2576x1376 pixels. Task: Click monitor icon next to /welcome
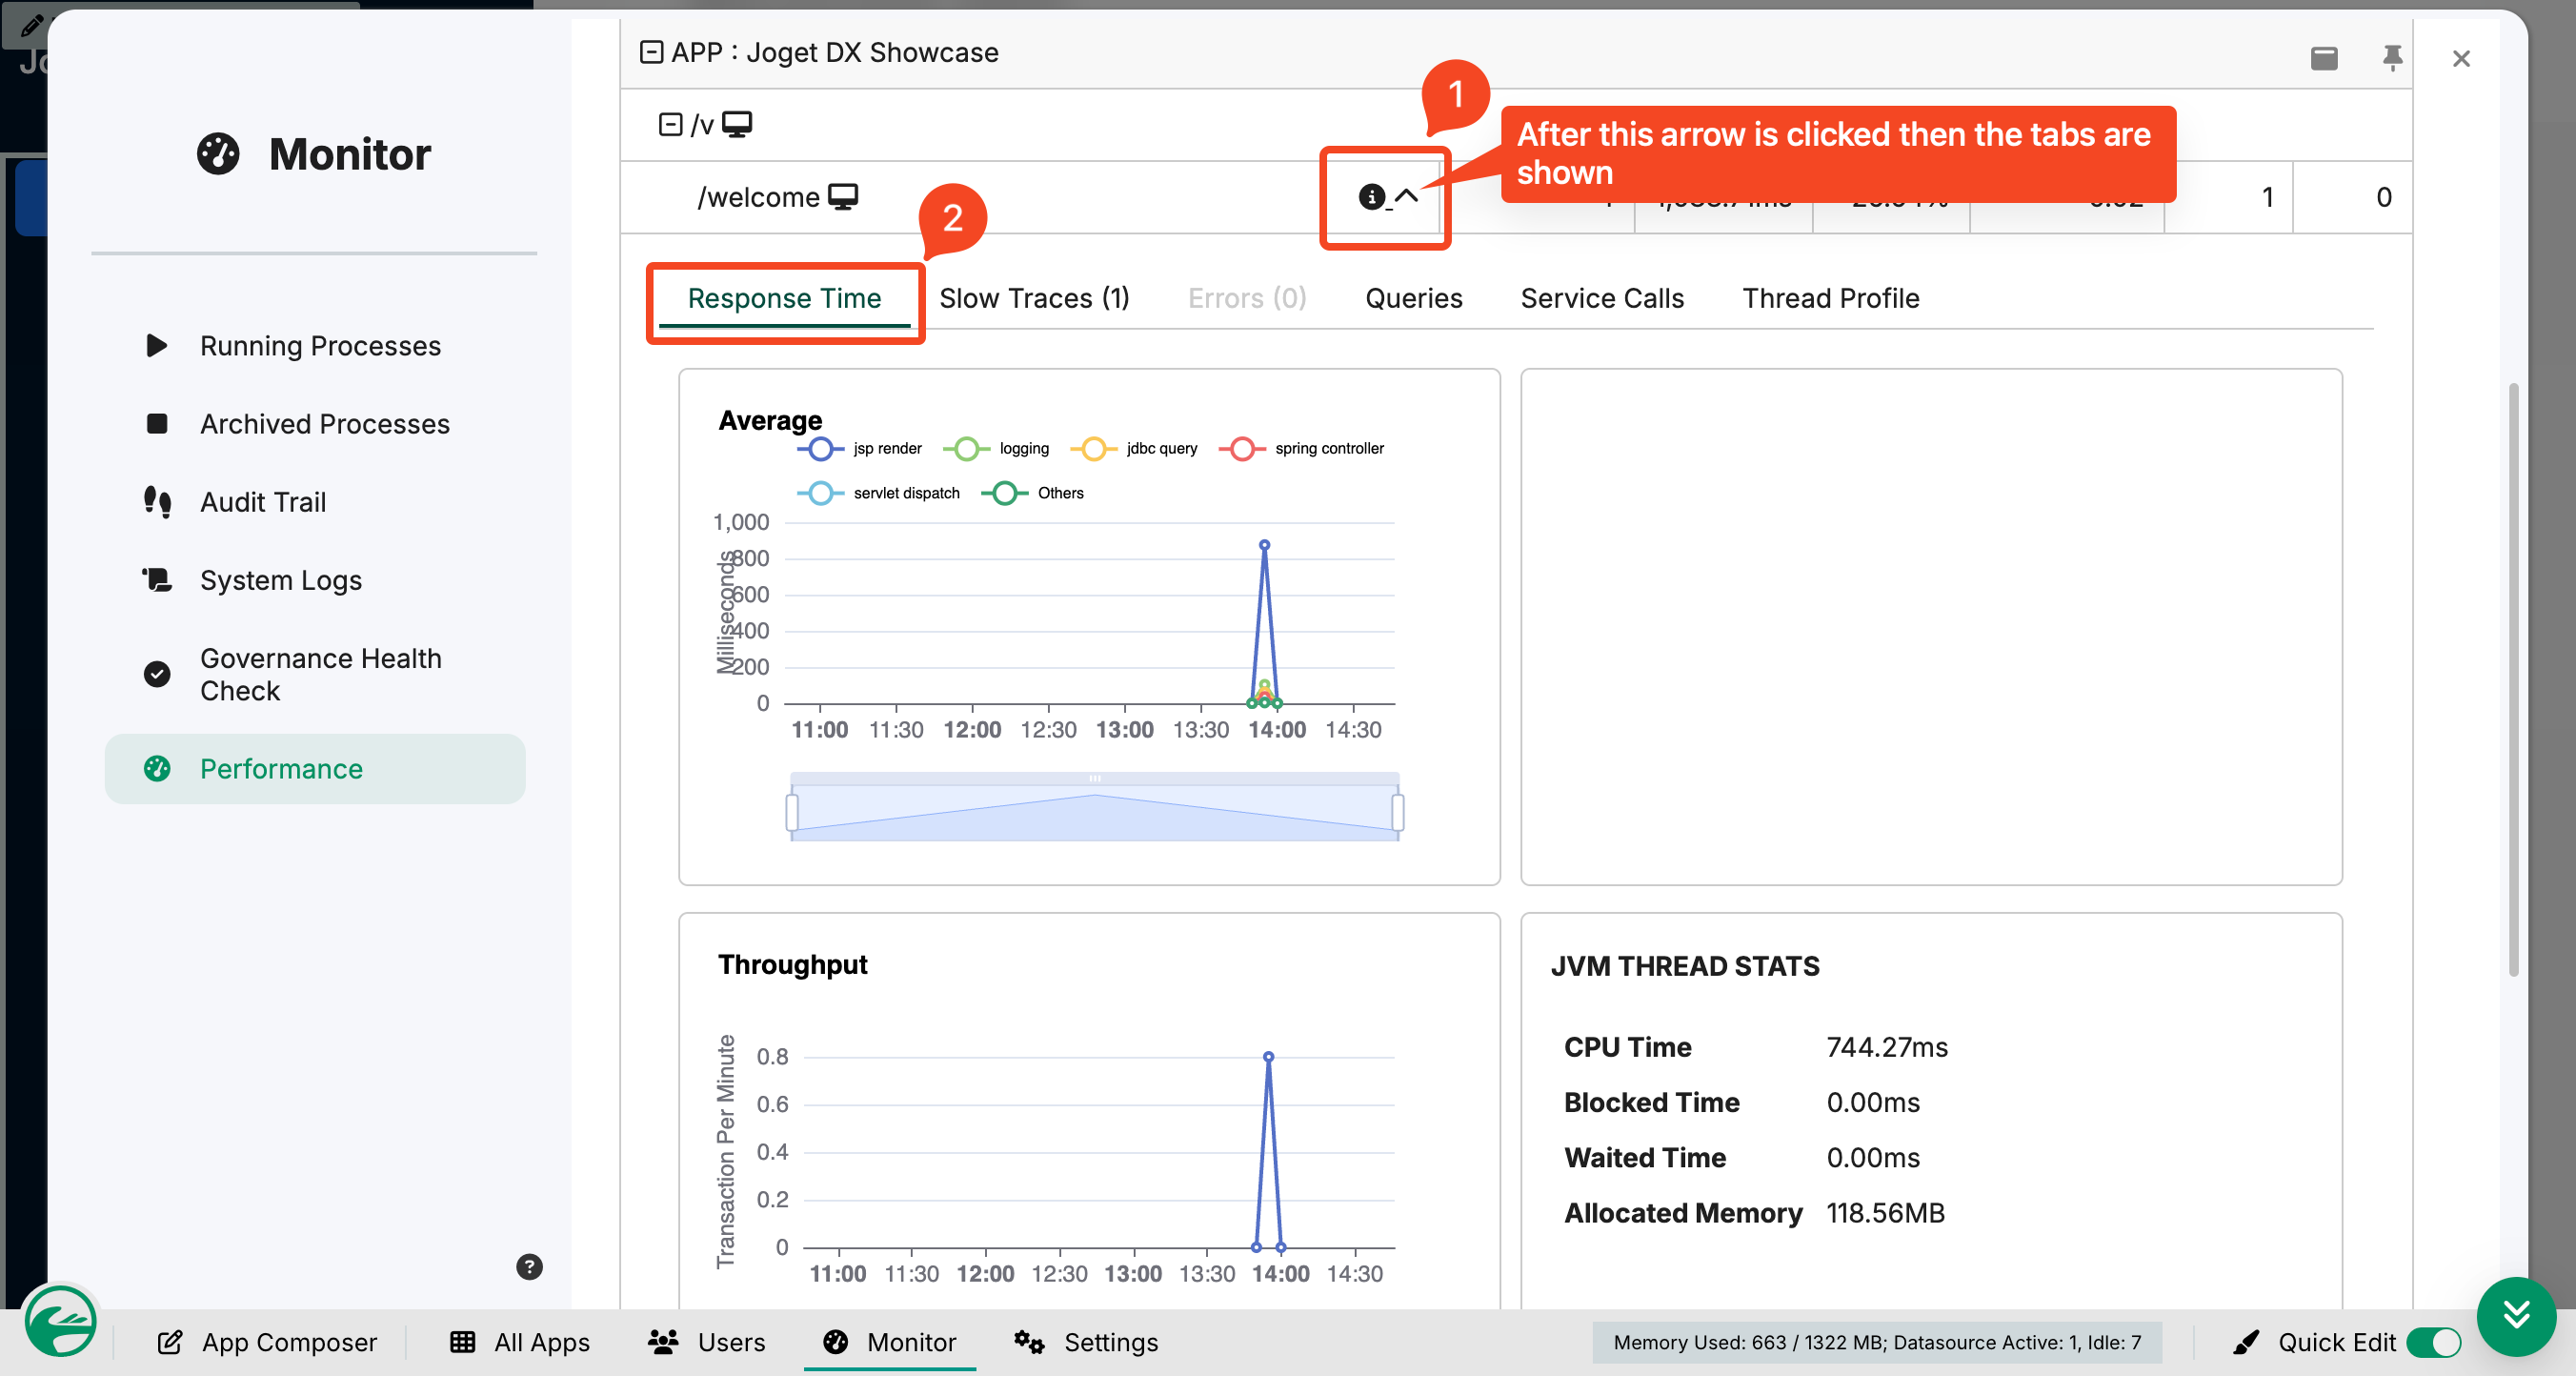click(843, 197)
